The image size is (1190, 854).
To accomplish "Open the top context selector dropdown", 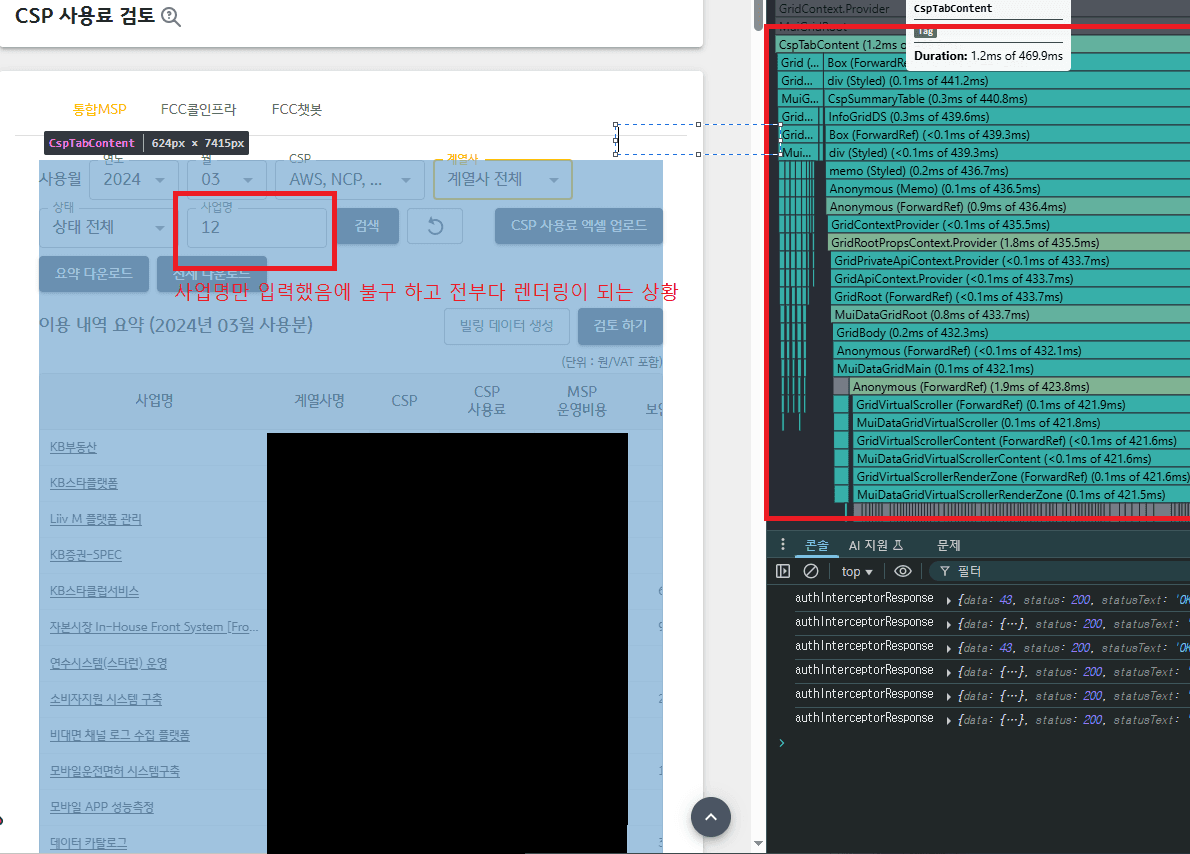I will click(x=857, y=571).
